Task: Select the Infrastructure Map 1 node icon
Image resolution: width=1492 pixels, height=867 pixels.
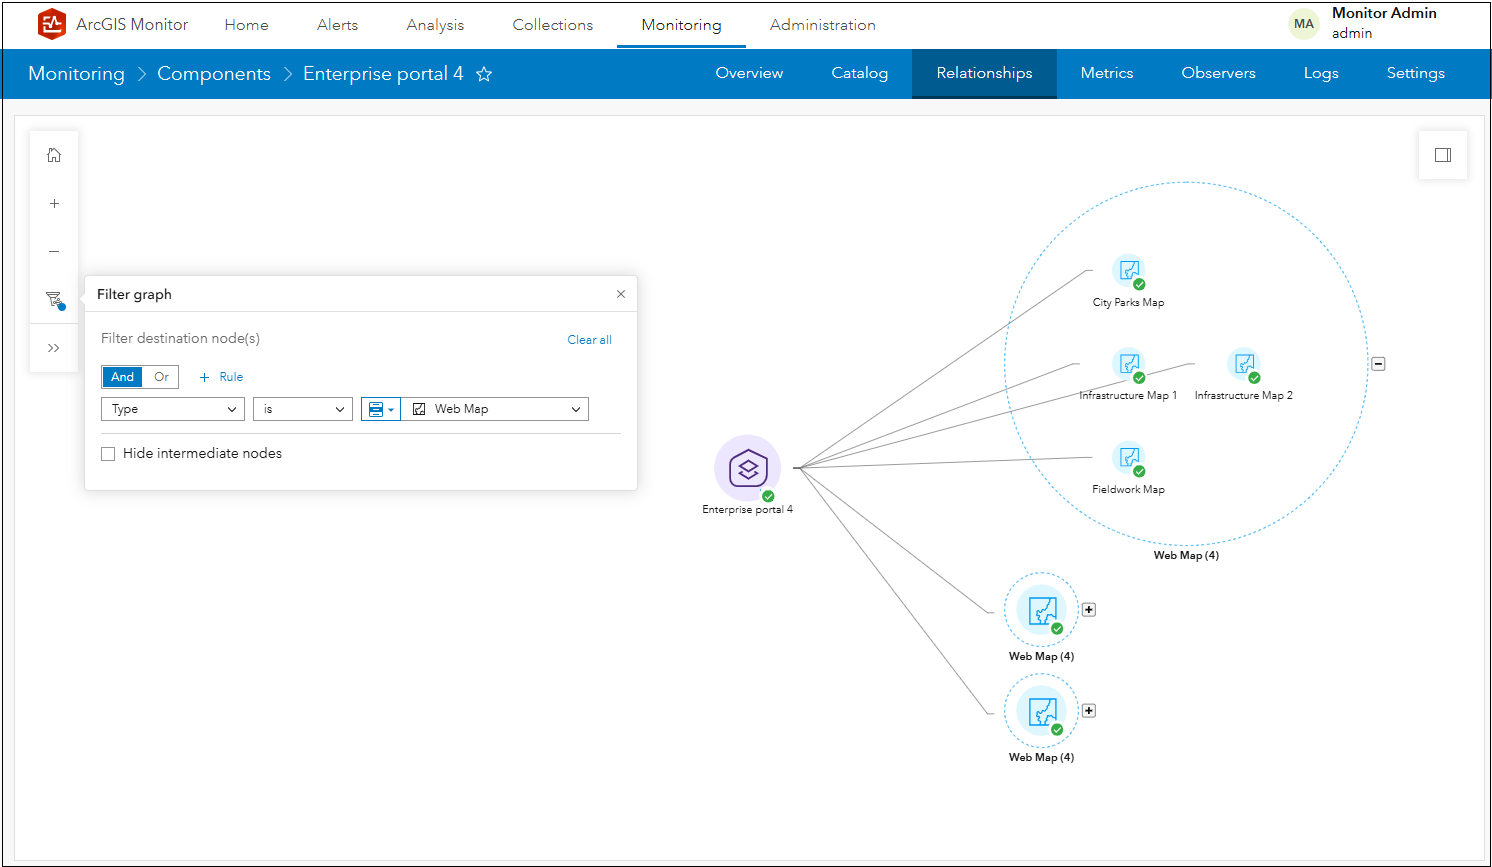Action: (1129, 364)
